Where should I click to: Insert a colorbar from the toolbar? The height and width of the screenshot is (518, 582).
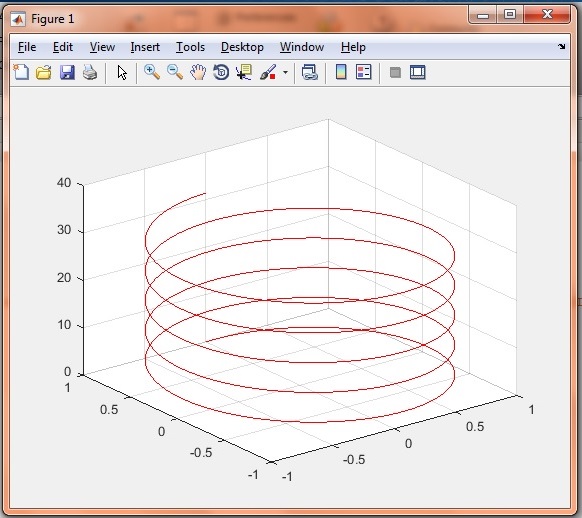pyautogui.click(x=341, y=72)
